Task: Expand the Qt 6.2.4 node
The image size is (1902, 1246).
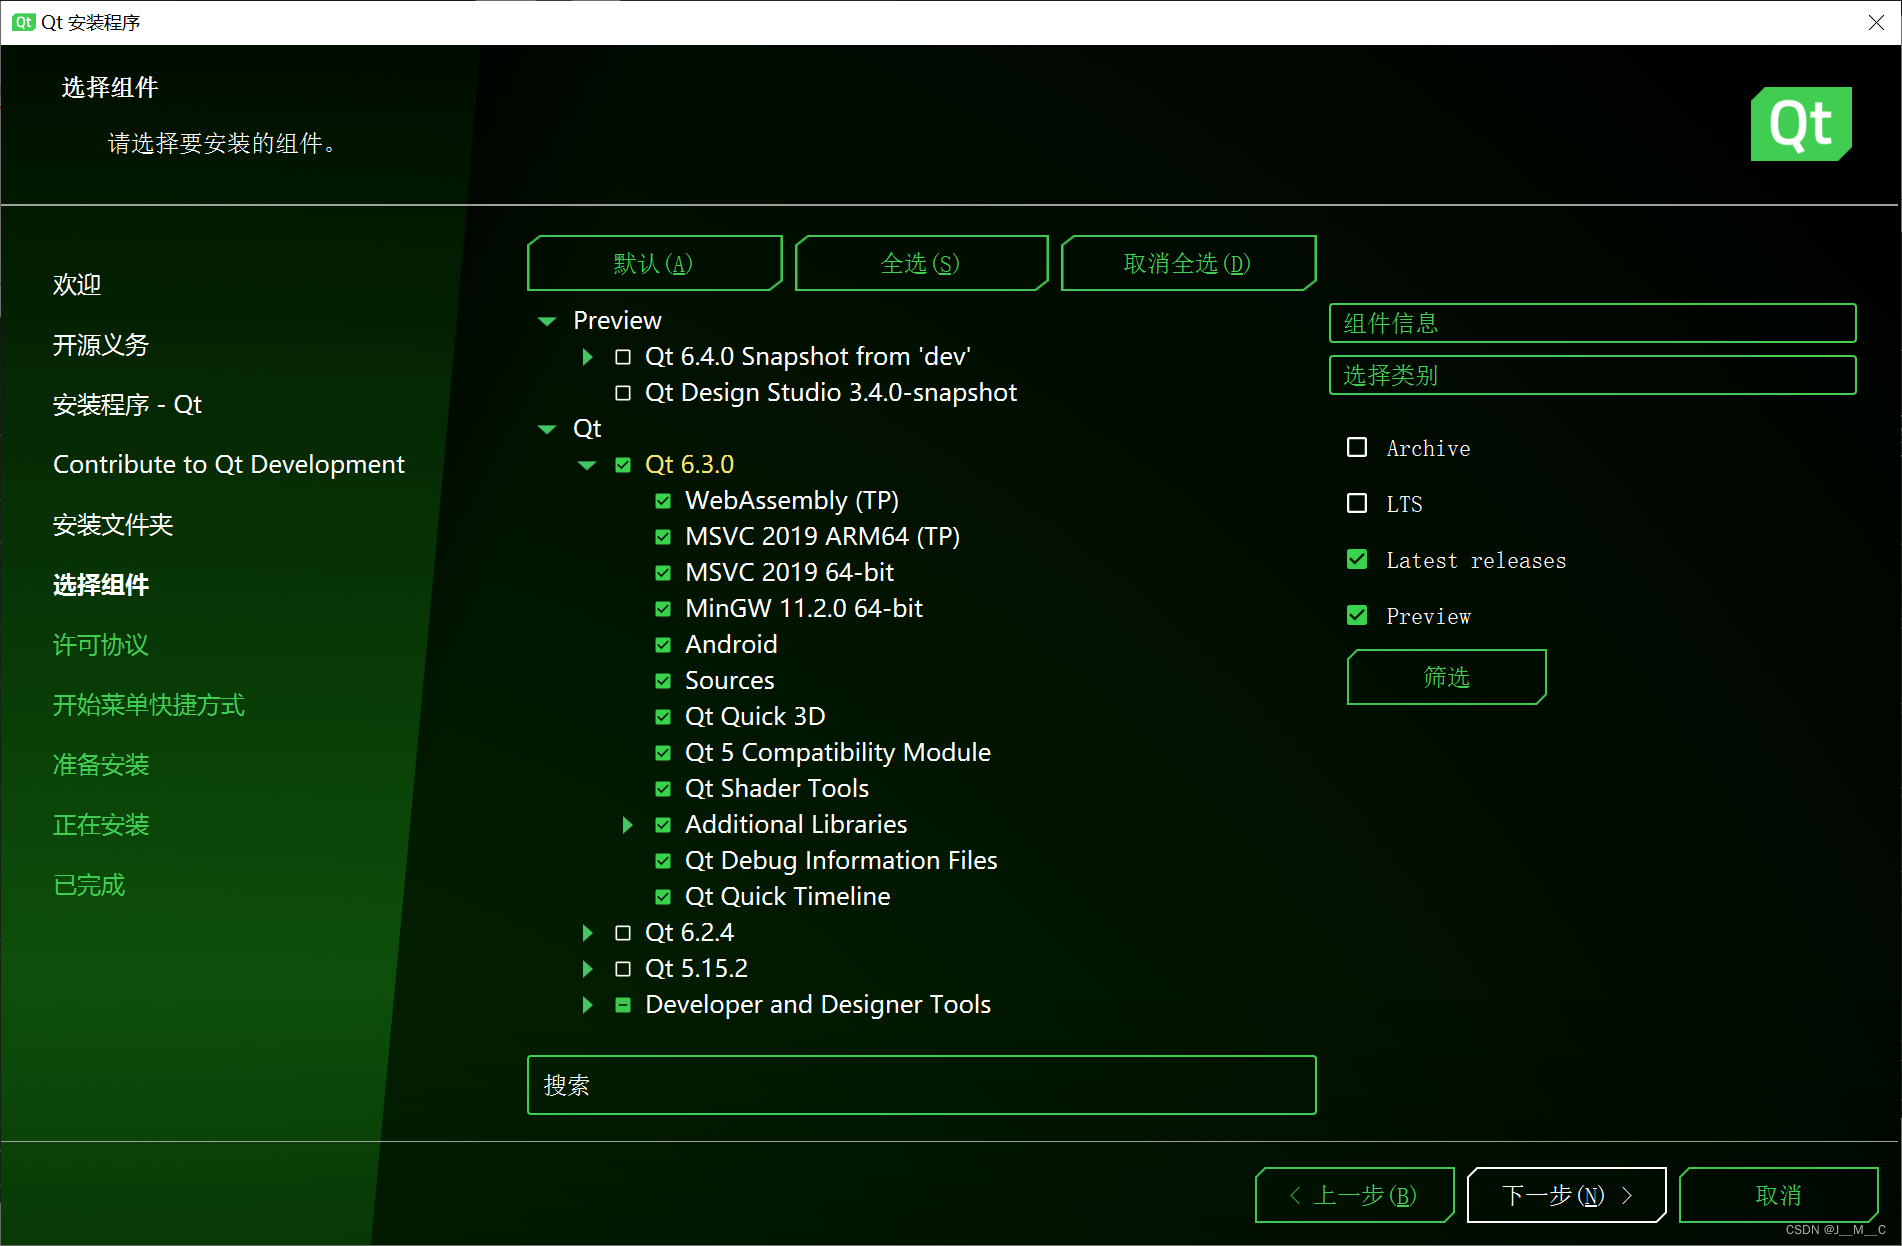Action: point(588,933)
